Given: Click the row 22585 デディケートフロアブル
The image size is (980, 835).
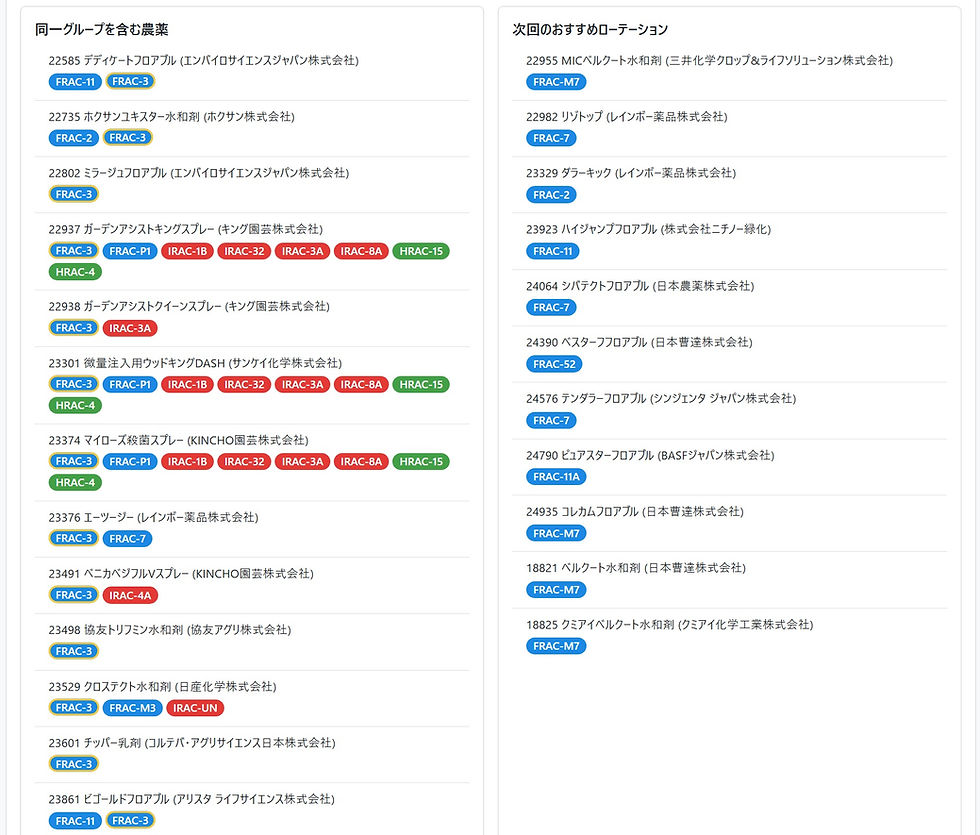Looking at the screenshot, I should click(252, 72).
